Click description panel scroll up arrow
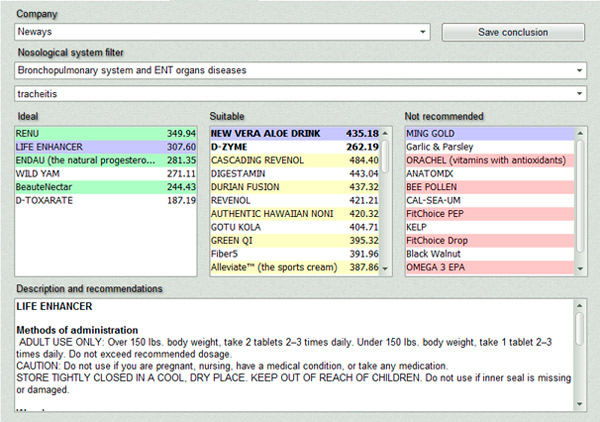The width and height of the screenshot is (600, 422). pyautogui.click(x=580, y=305)
